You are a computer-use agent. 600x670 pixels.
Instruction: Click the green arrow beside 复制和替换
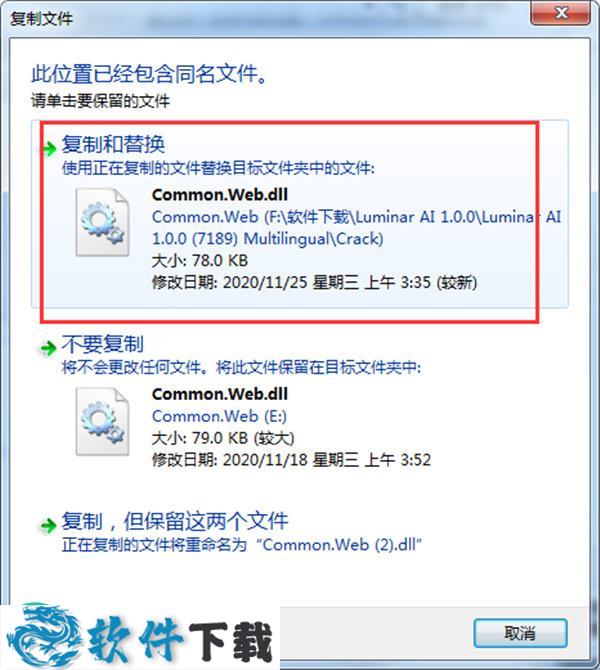48,148
